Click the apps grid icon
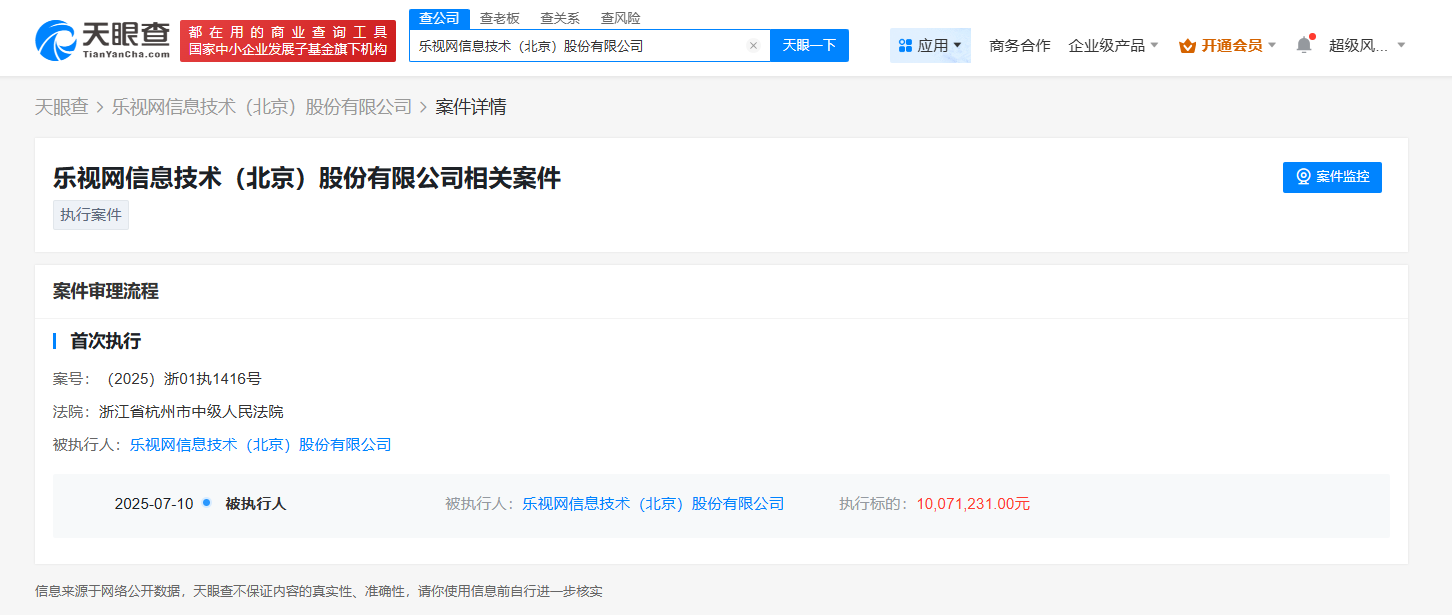 pos(905,46)
